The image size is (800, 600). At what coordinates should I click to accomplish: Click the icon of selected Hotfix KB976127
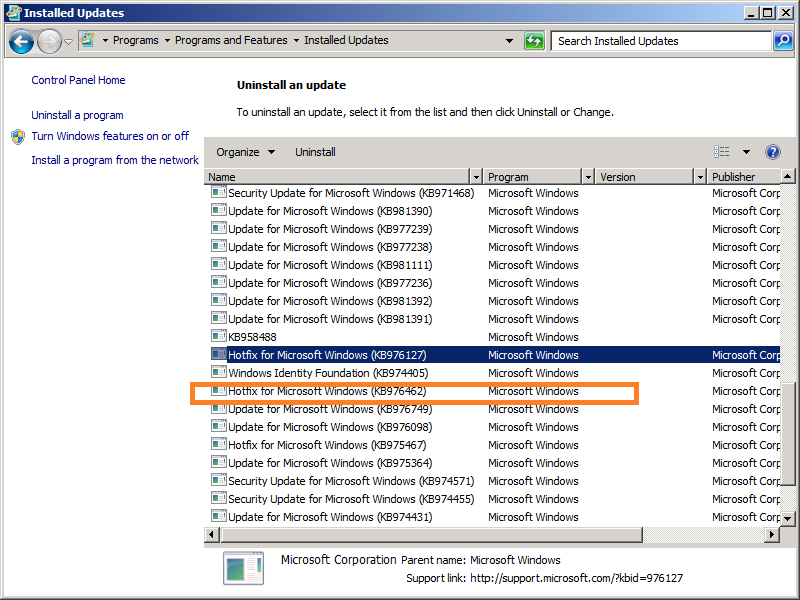(x=219, y=354)
